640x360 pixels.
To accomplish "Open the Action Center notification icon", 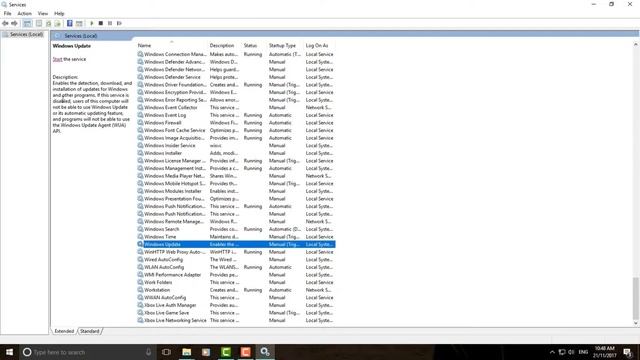I will (x=628, y=352).
